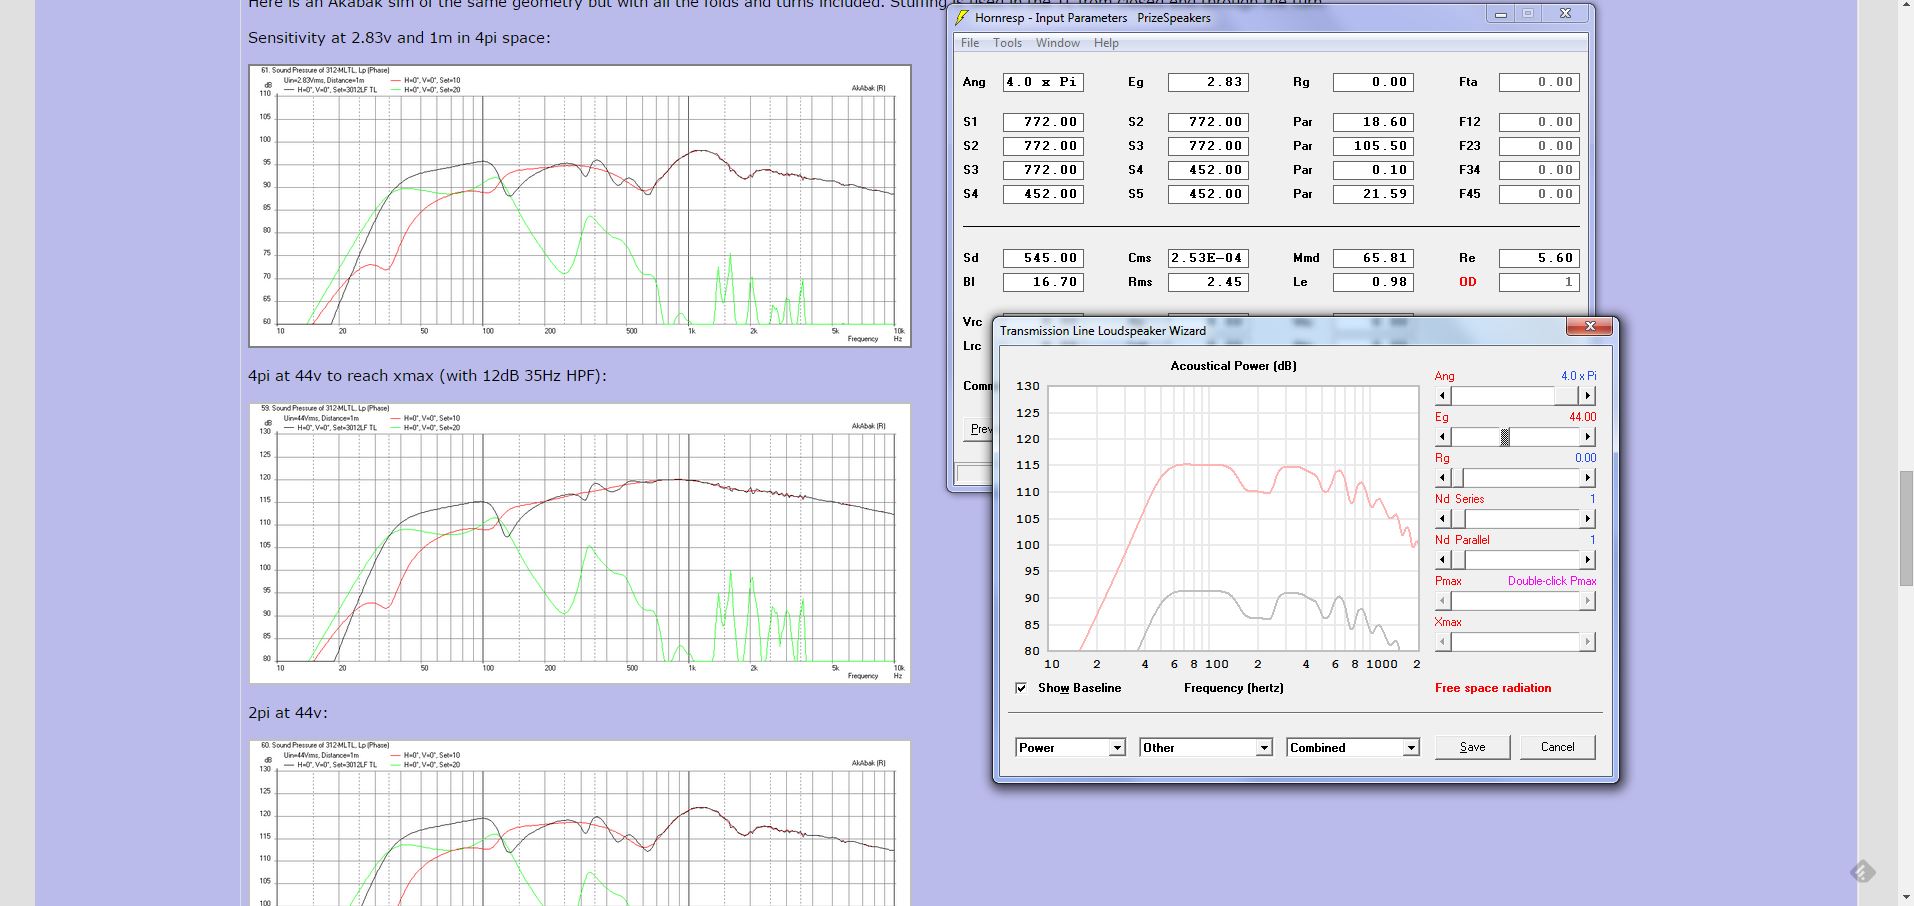Maximize the Hornresp Input Parameters window
The height and width of the screenshot is (906, 1914).
coord(1528,14)
